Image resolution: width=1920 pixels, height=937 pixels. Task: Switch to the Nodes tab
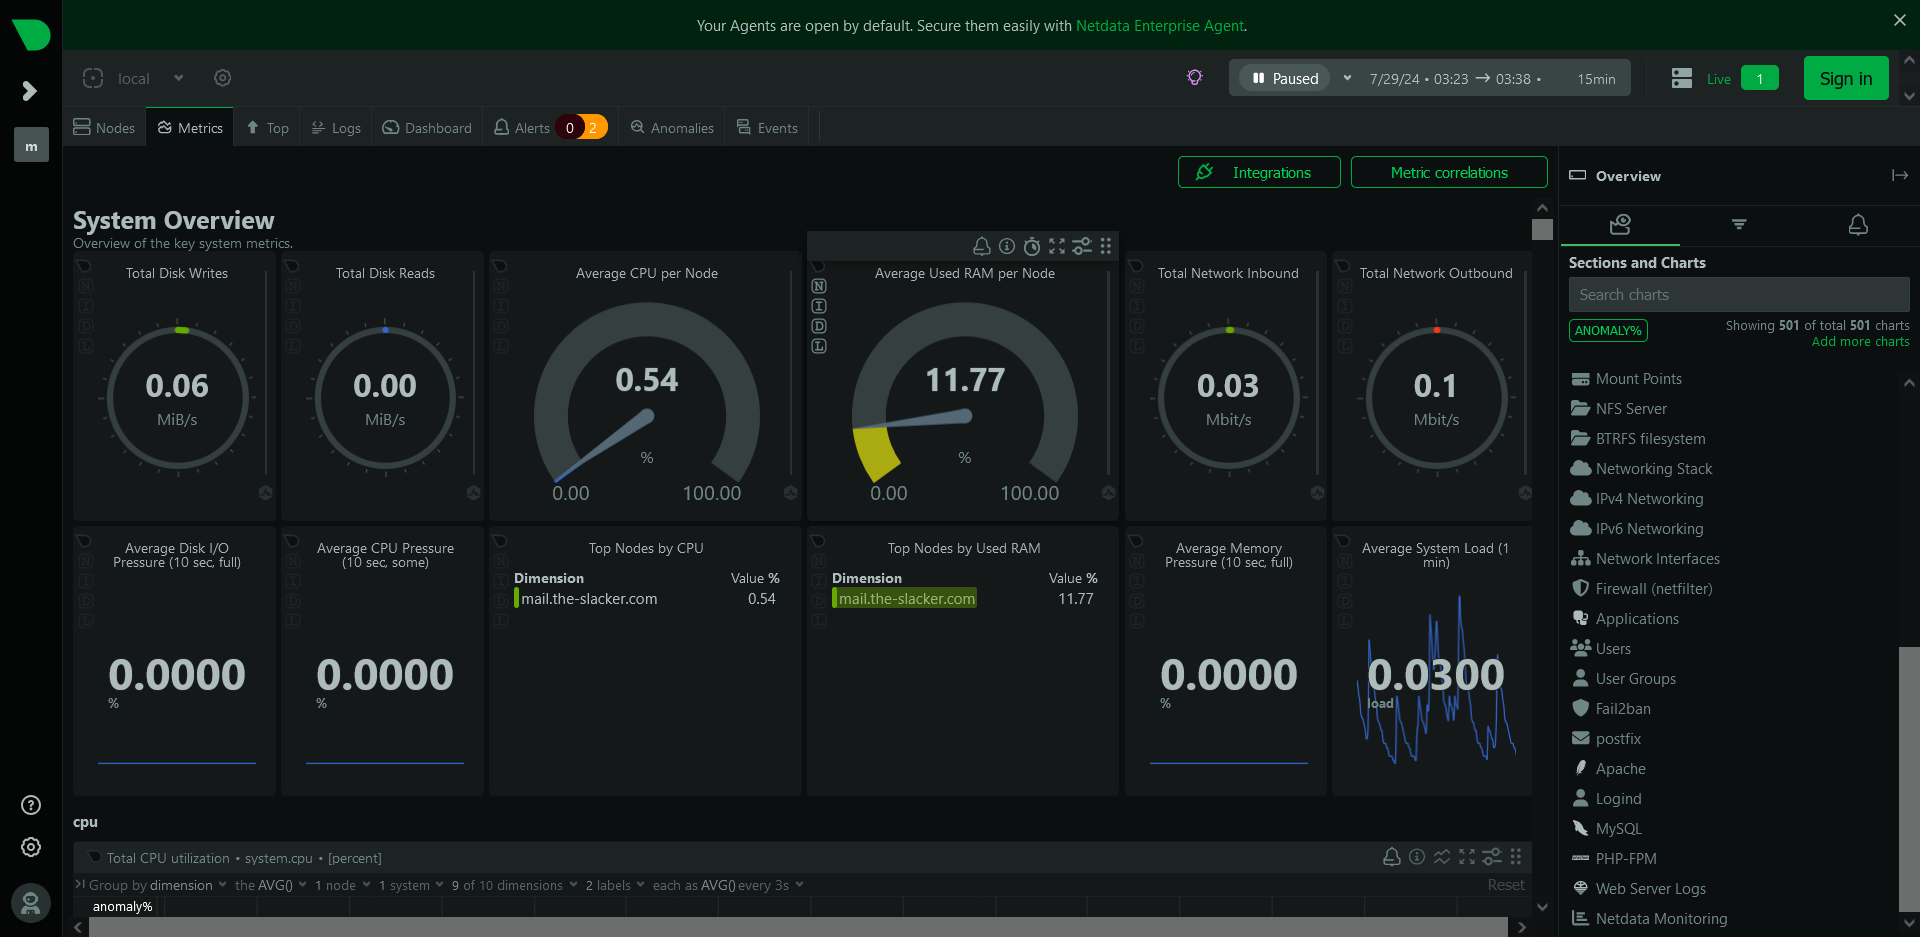tap(104, 128)
